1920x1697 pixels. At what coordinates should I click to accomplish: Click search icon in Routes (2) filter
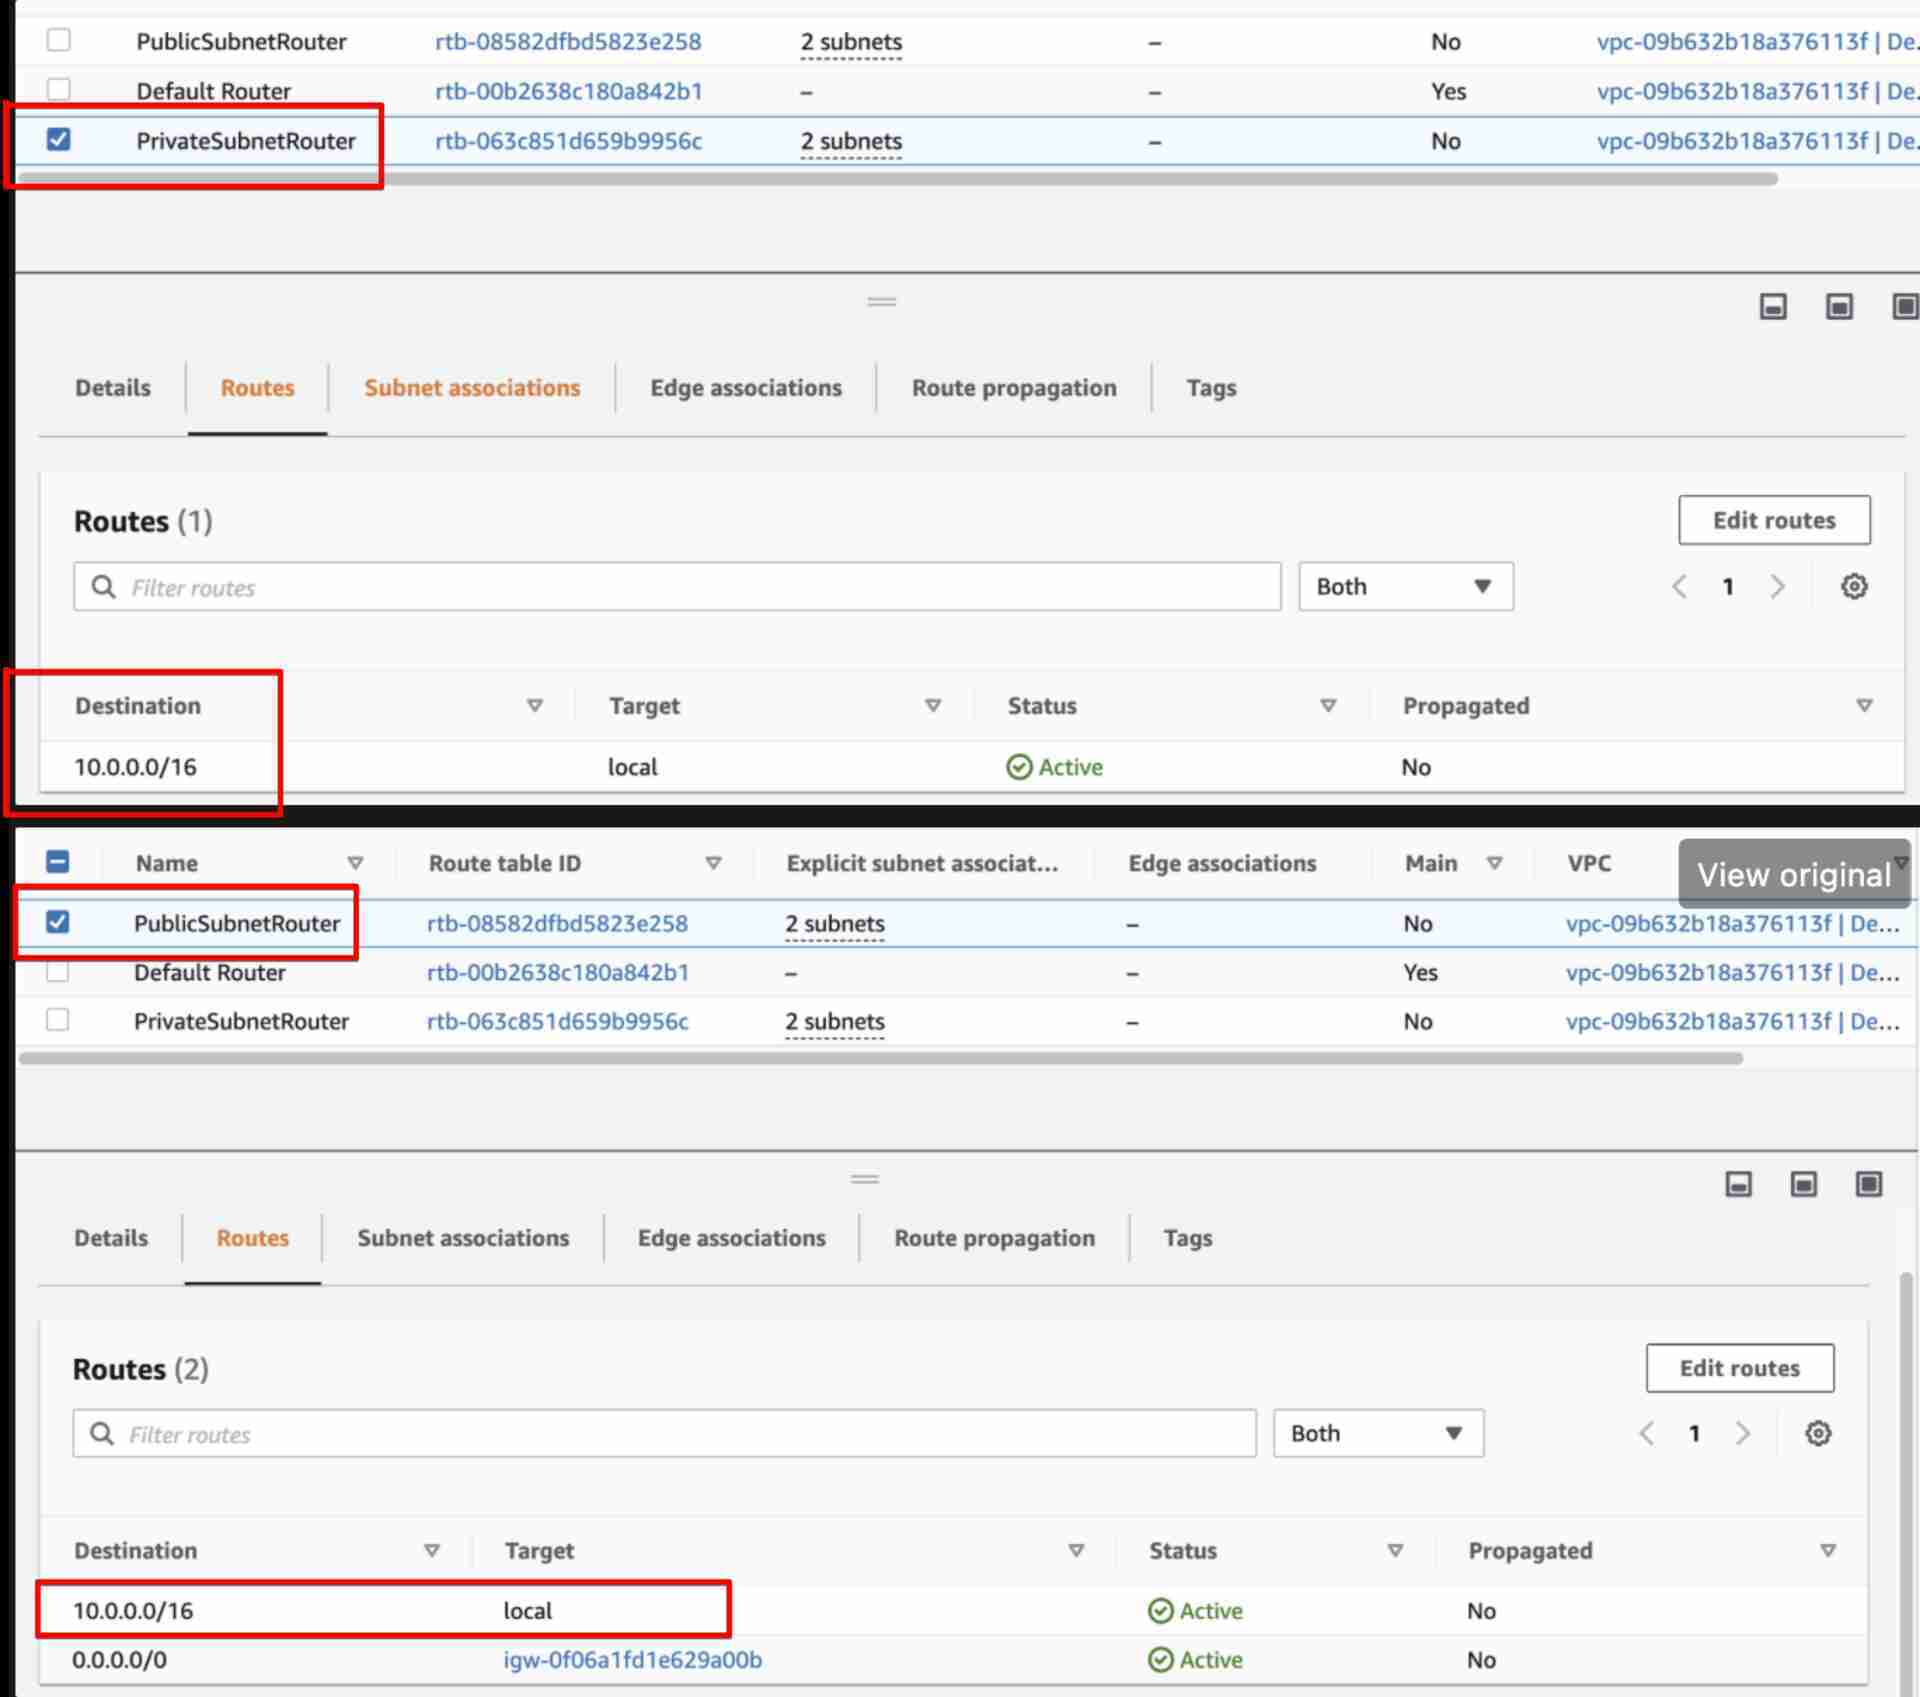pyautogui.click(x=101, y=1434)
